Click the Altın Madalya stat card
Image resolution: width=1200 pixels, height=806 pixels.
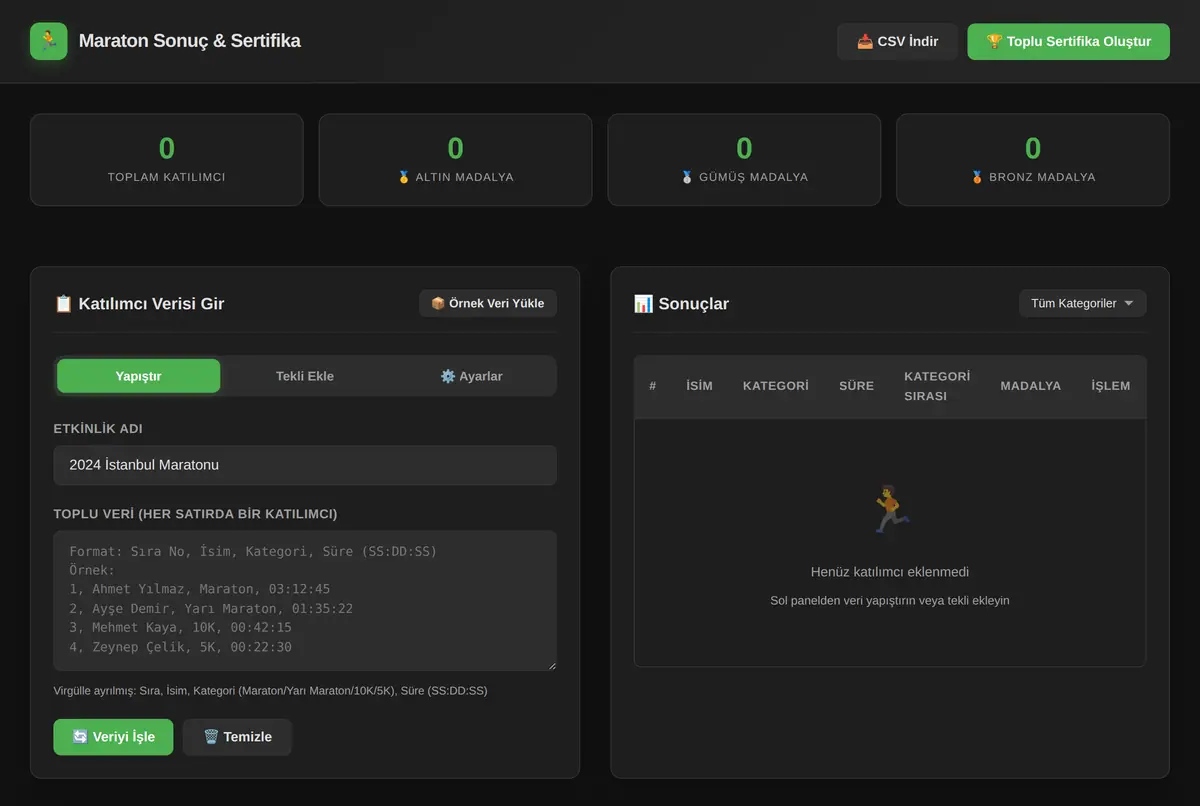click(455, 160)
